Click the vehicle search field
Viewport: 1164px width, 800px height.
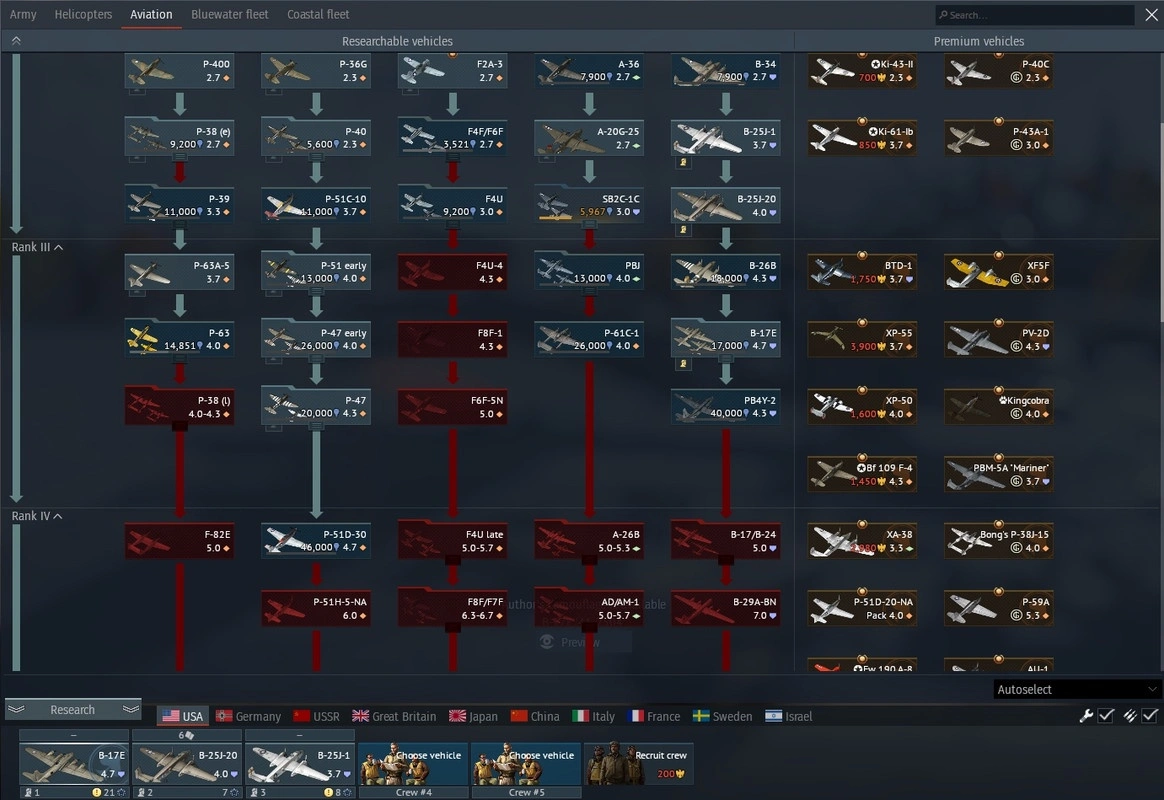click(1034, 15)
